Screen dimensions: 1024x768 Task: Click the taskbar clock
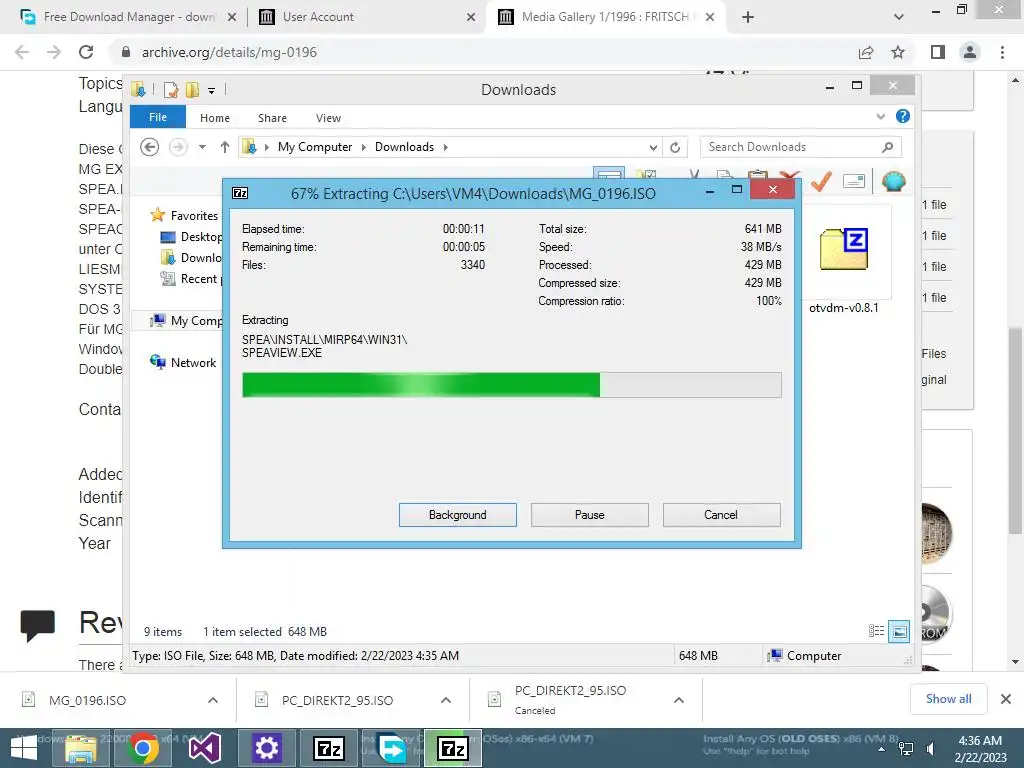click(x=980, y=749)
